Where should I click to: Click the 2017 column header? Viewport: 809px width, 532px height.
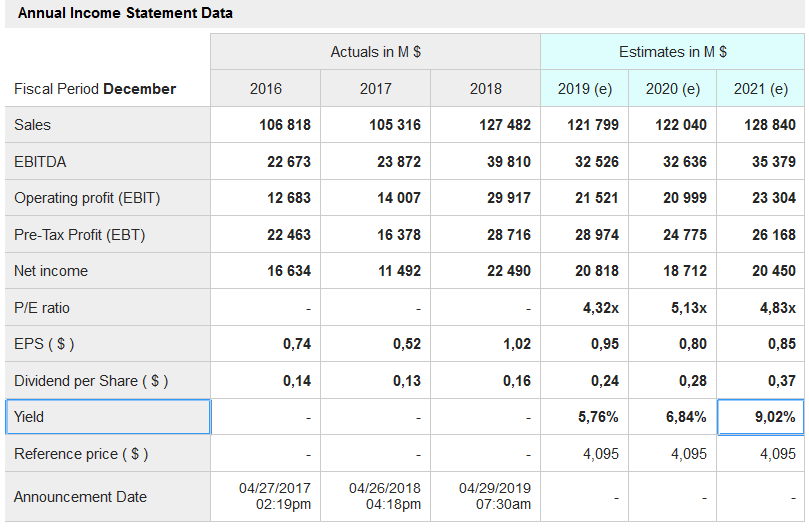376,89
